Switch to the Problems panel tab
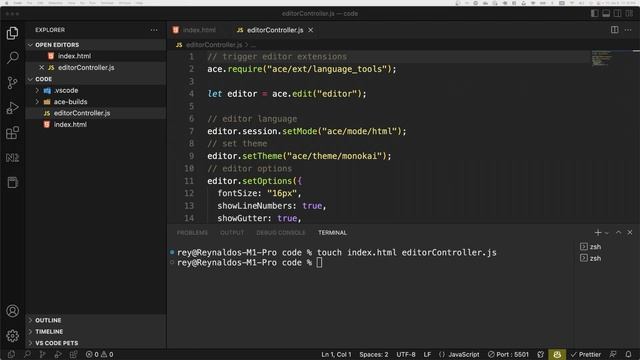 pyautogui.click(x=192, y=233)
